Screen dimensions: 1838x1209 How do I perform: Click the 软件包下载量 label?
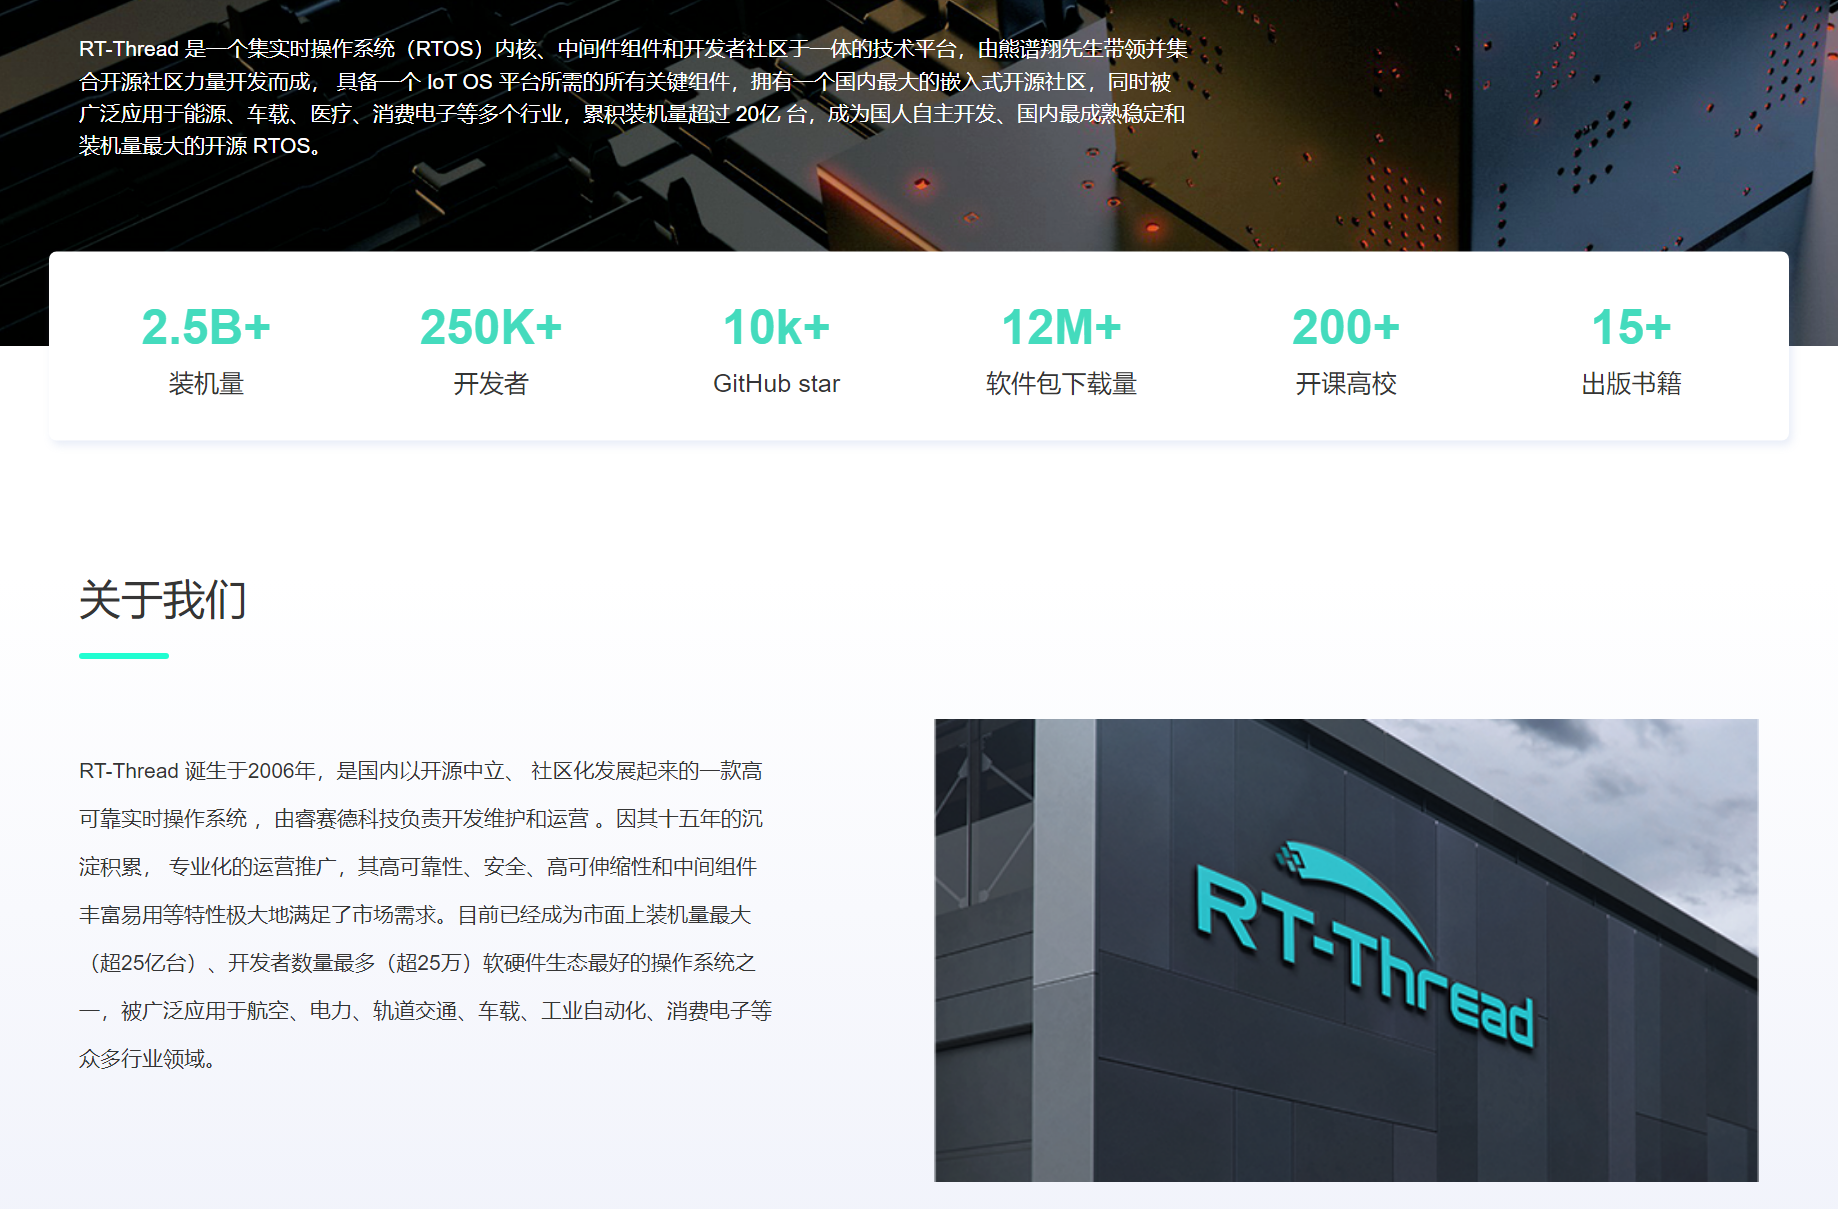pos(1061,383)
